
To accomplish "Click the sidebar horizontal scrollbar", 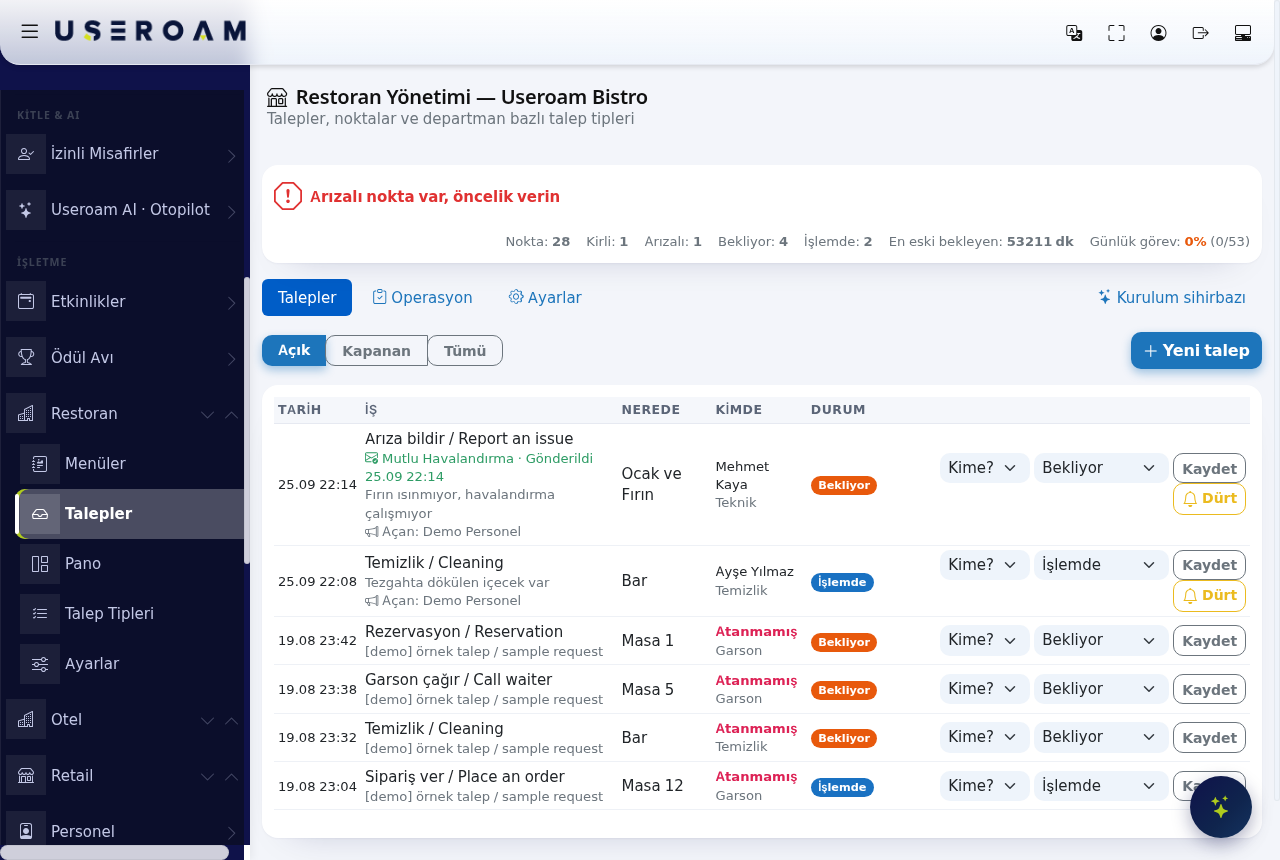I will [114, 852].
